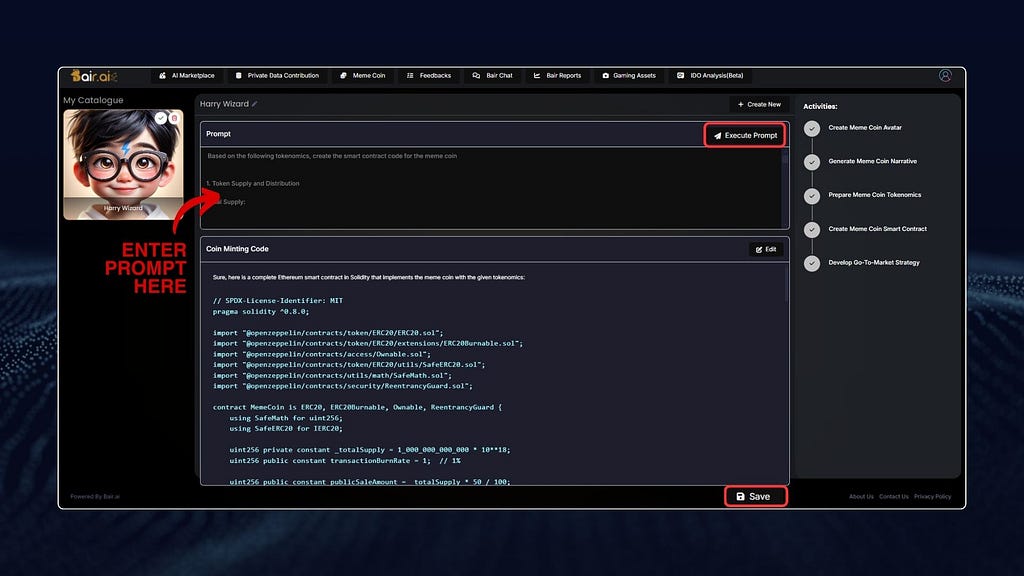Open the IDO Analysis(Beta) tab
Viewport: 1024px width, 576px height.
(711, 76)
